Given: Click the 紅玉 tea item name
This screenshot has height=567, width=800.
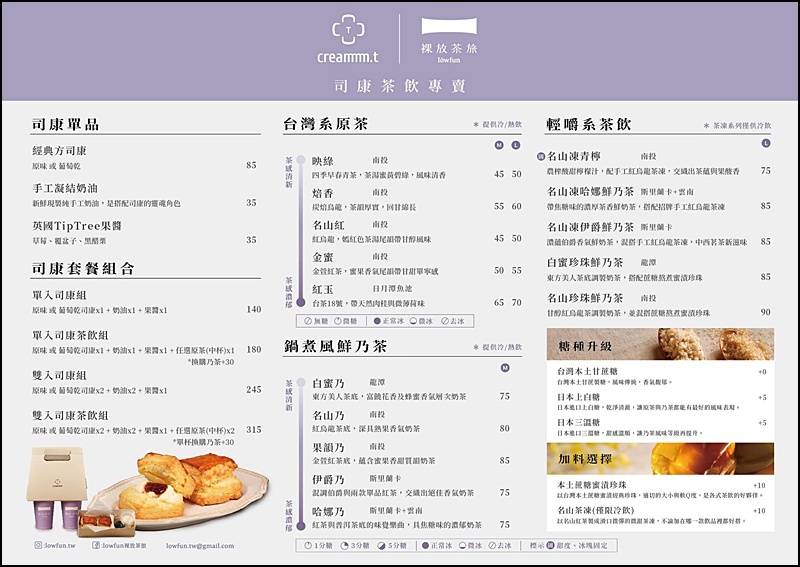Looking at the screenshot, I should click(x=322, y=289).
